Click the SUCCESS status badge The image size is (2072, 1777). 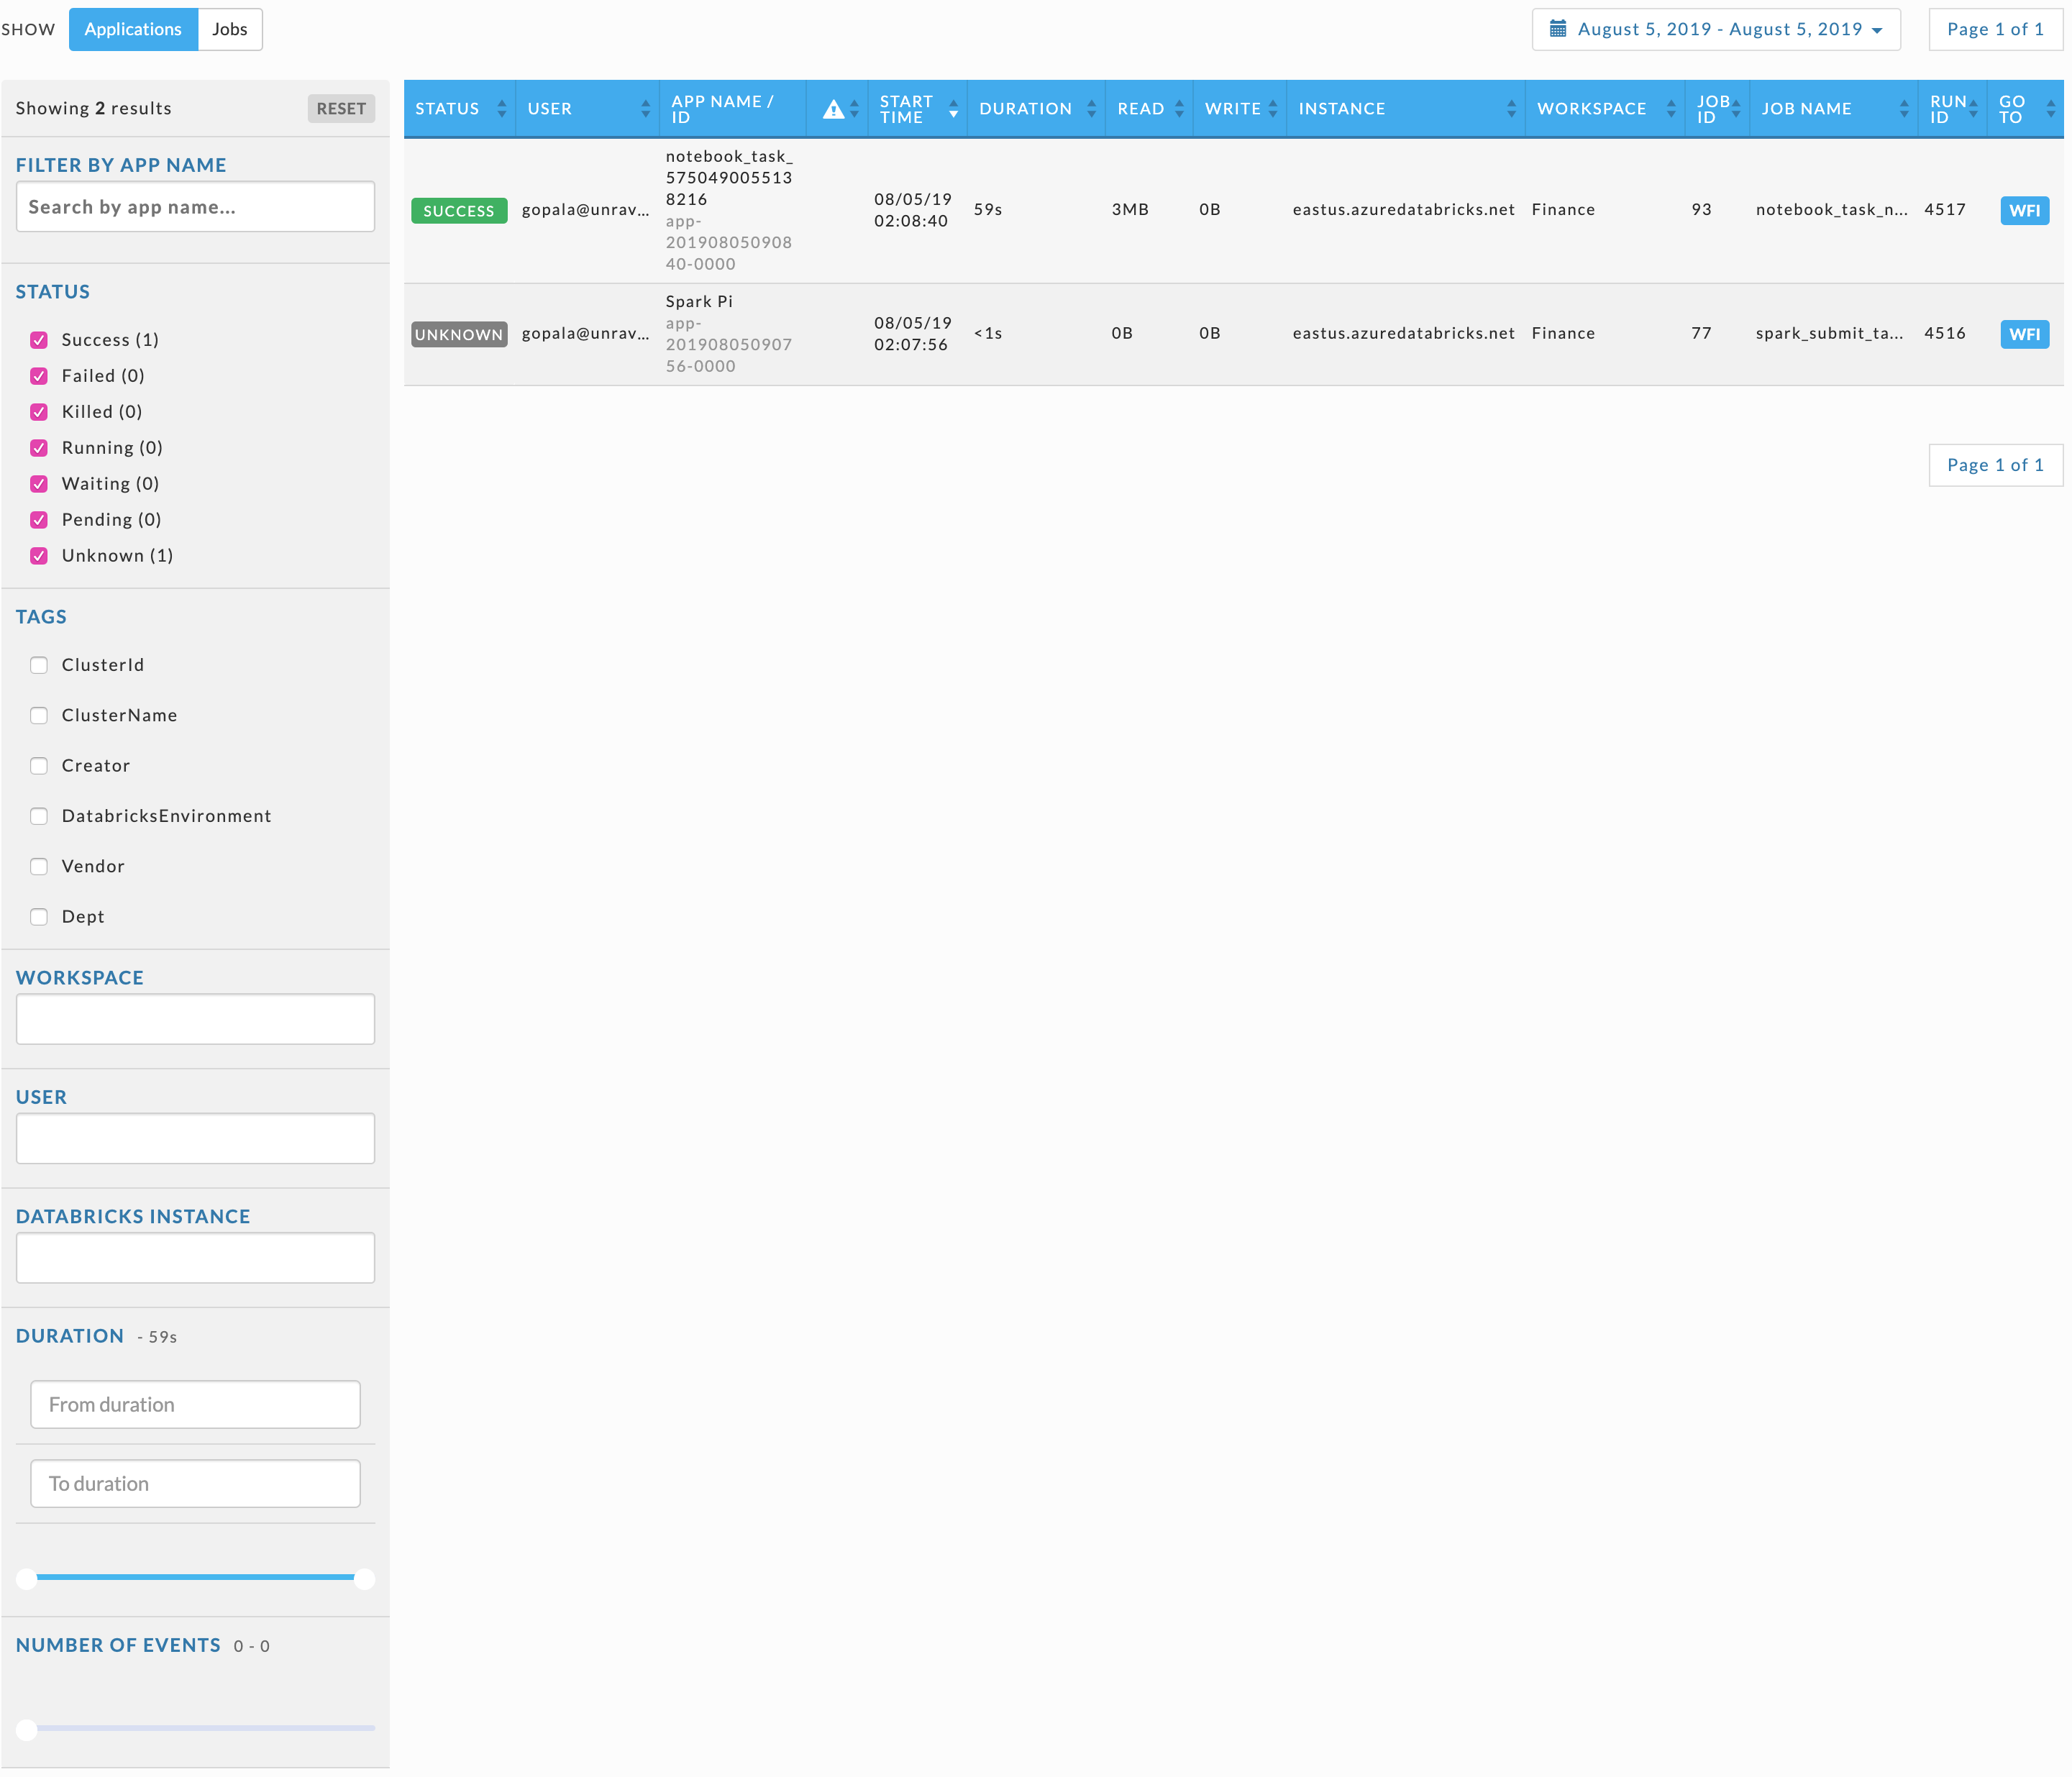pyautogui.click(x=459, y=211)
